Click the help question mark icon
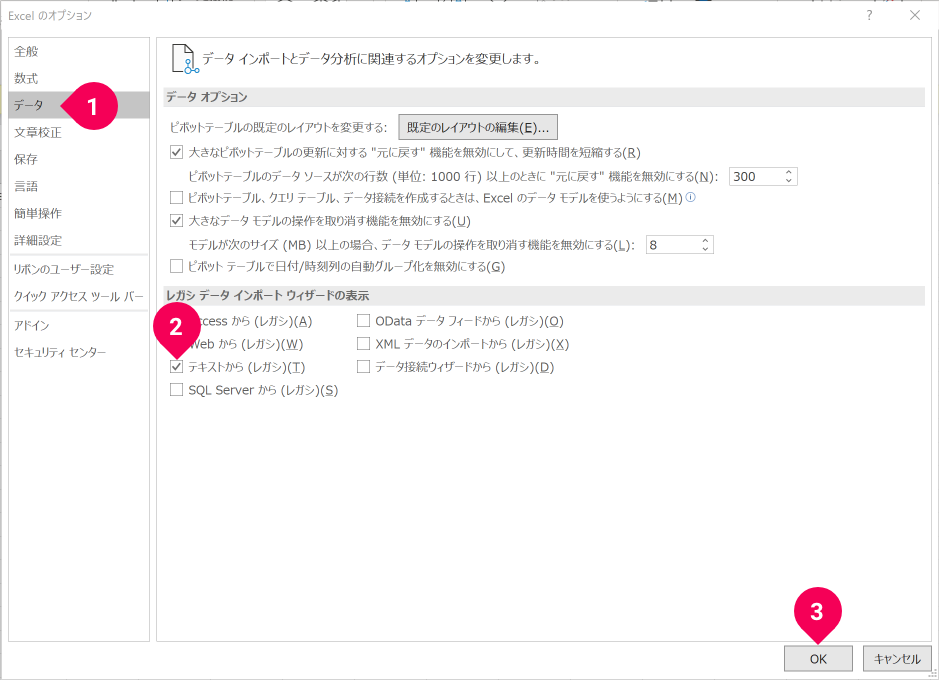Viewport: 939px width, 680px height. [870, 16]
